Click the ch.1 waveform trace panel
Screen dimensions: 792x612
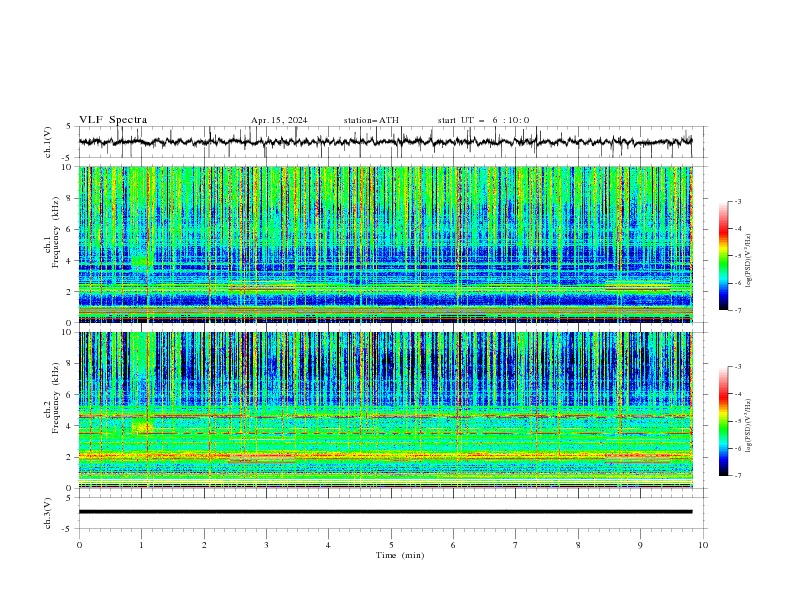392,142
